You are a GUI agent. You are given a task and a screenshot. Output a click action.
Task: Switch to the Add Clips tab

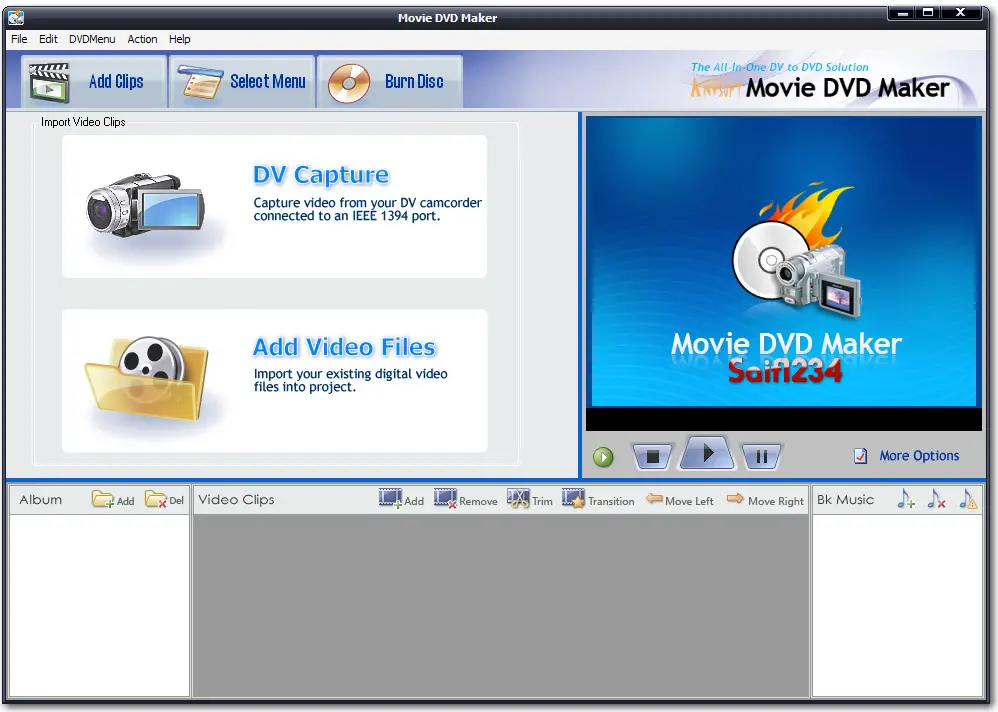tap(94, 81)
